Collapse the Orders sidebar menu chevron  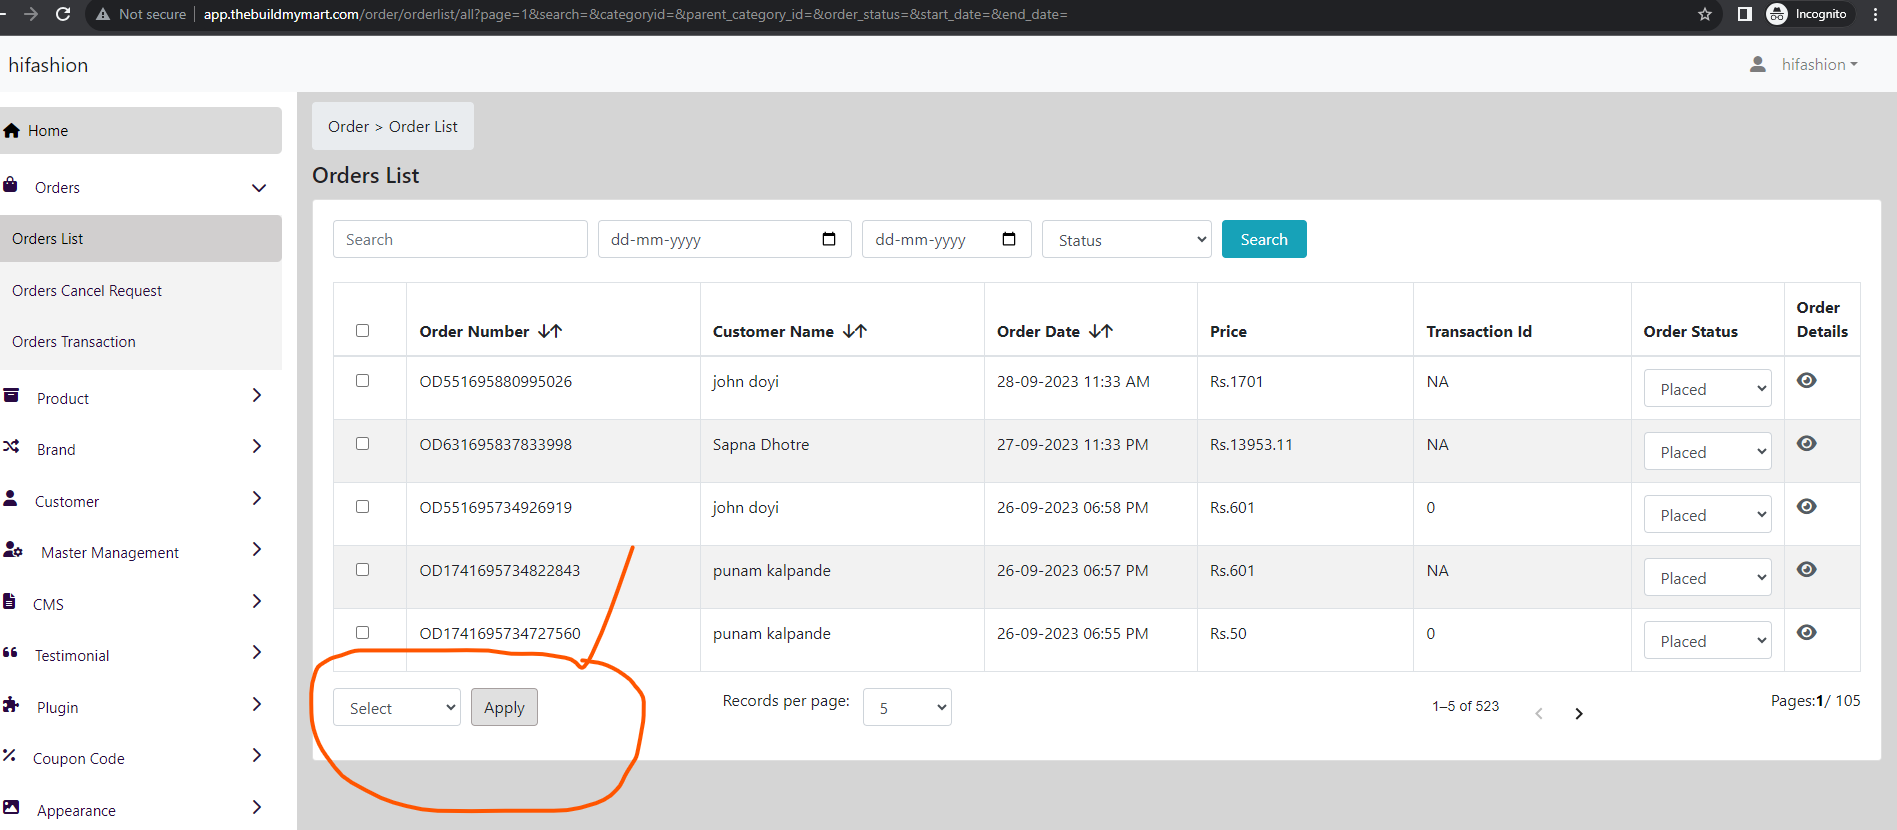[x=259, y=188]
